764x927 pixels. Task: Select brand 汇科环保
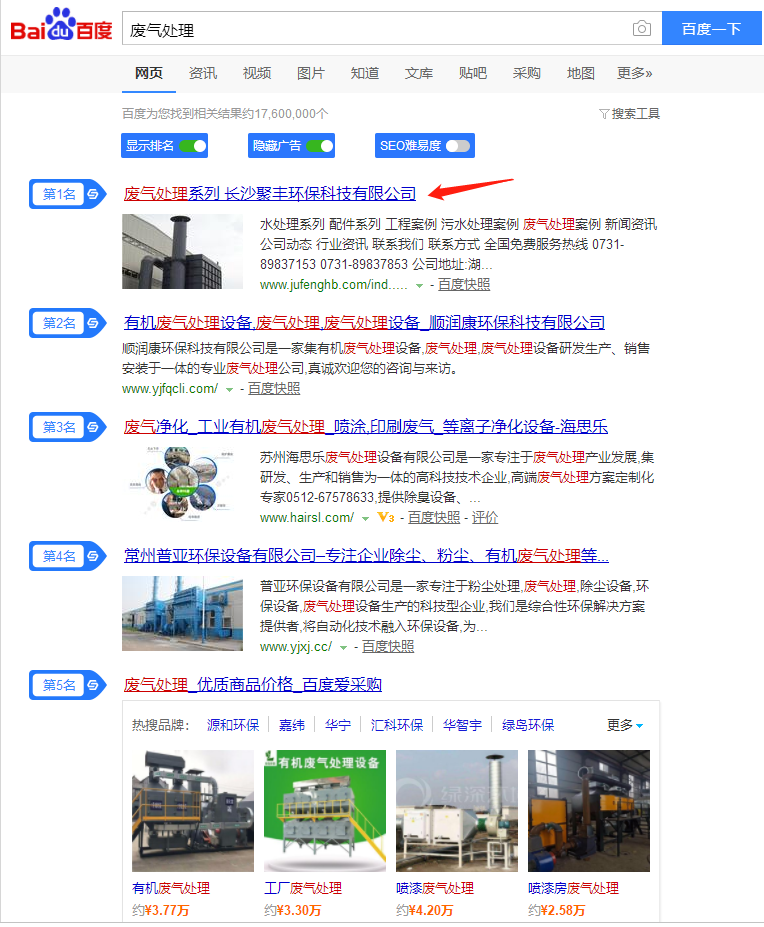[397, 725]
